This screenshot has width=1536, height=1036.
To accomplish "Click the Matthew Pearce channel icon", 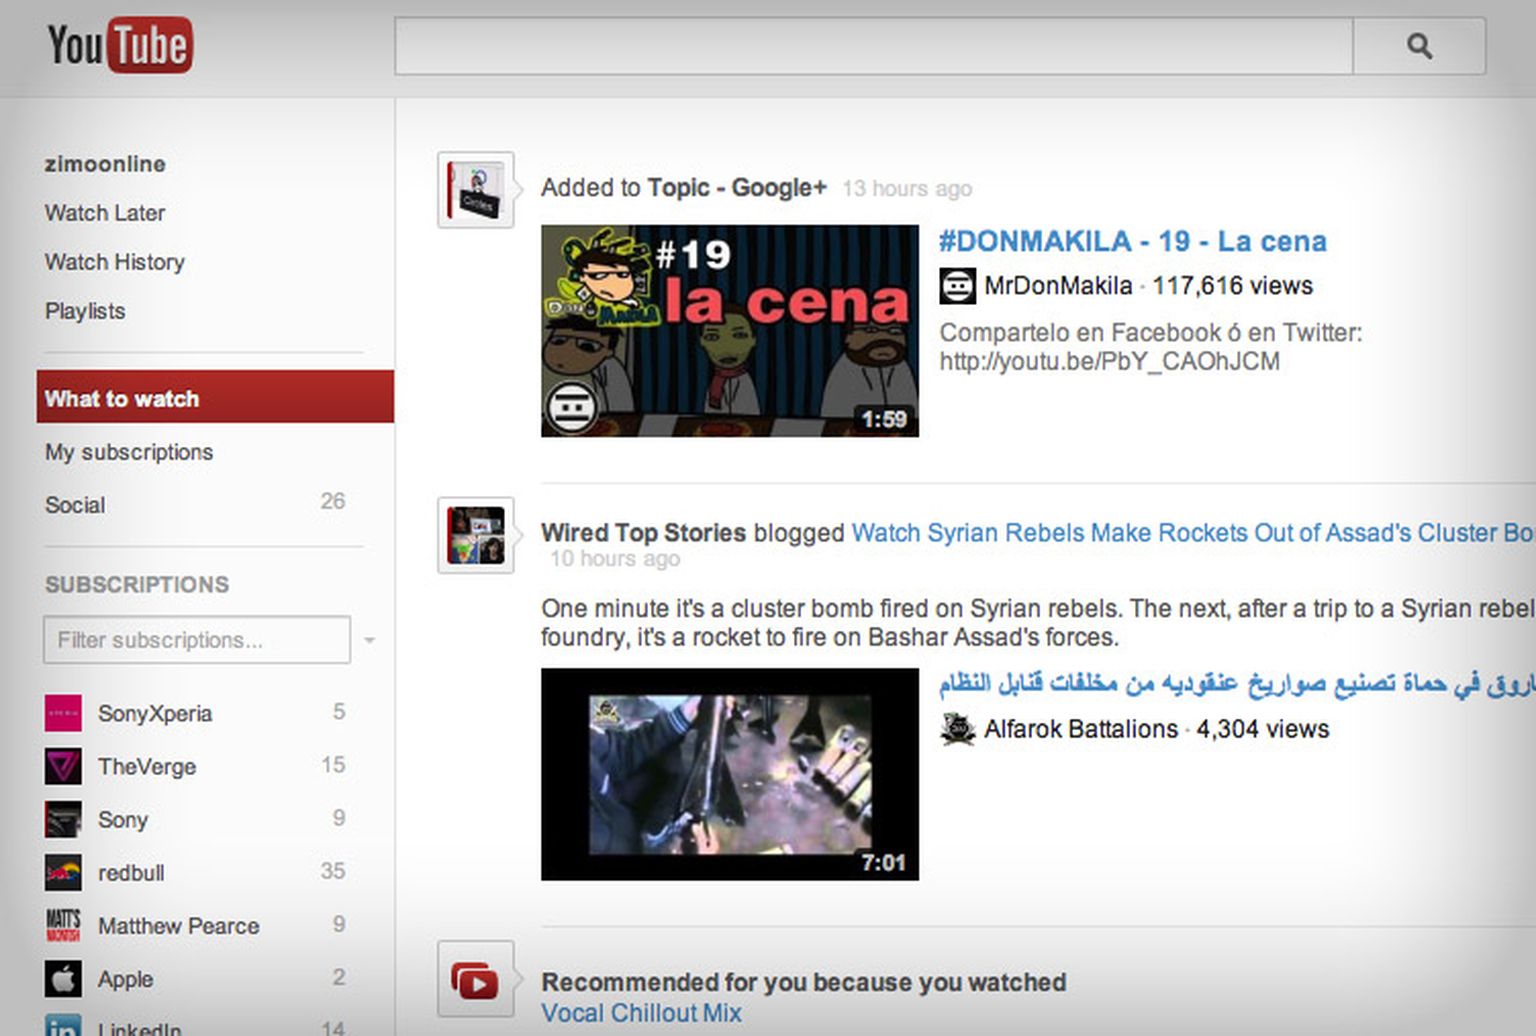I will click(63, 925).
